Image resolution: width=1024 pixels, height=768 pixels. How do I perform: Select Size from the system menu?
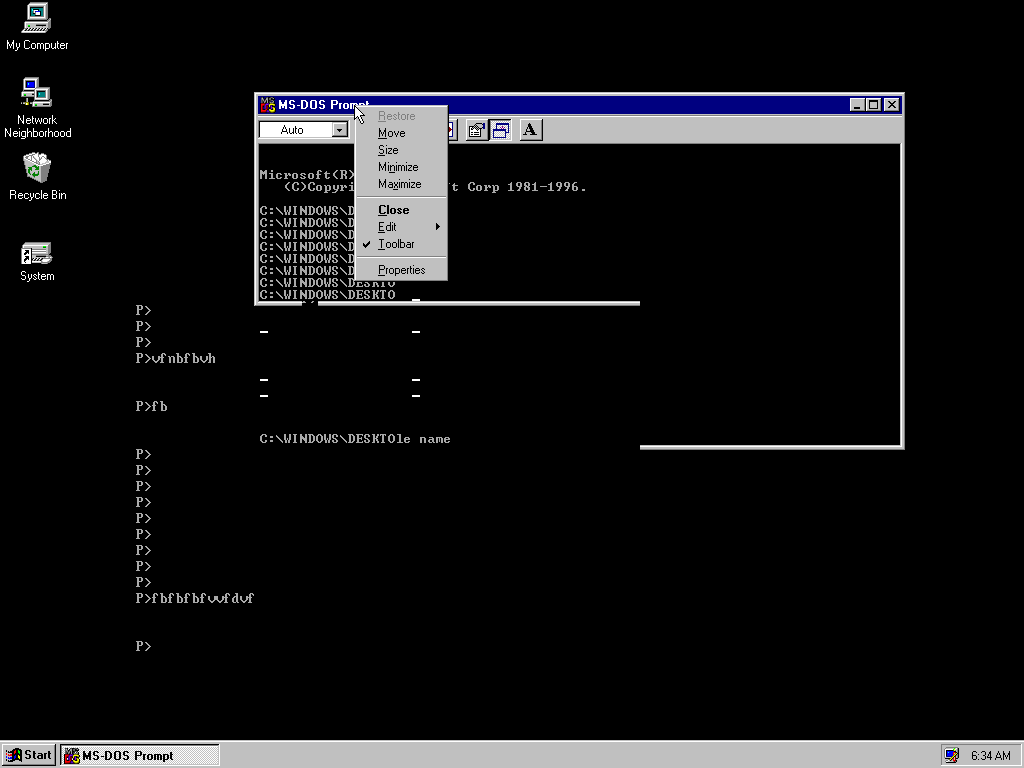click(x=388, y=149)
